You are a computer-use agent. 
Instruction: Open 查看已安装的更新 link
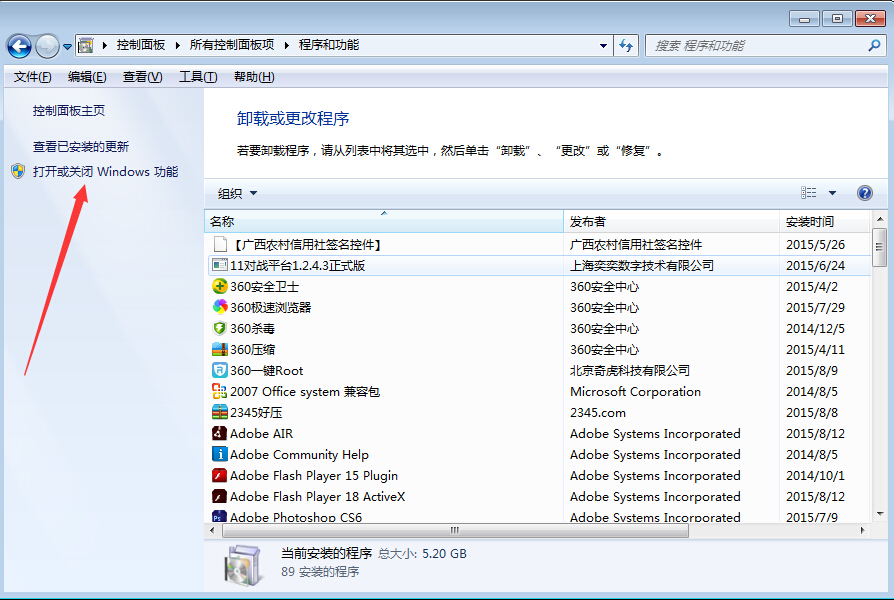(81, 147)
